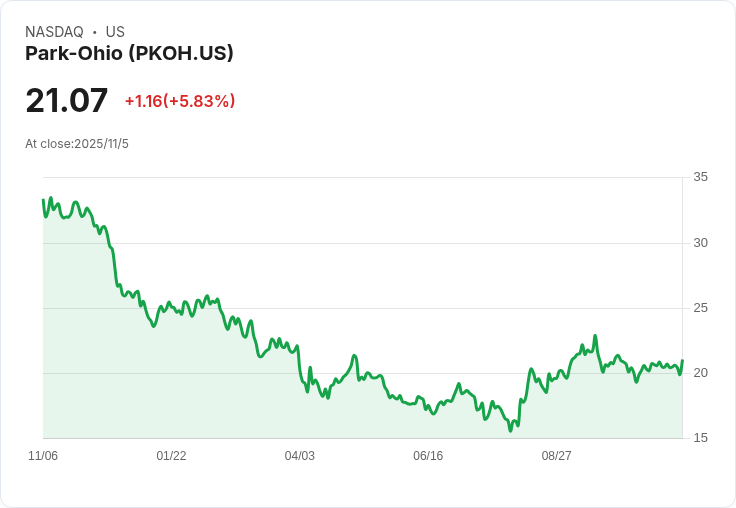Click the At close 2025/11/5 text
Image resolution: width=736 pixels, height=508 pixels.
77,144
